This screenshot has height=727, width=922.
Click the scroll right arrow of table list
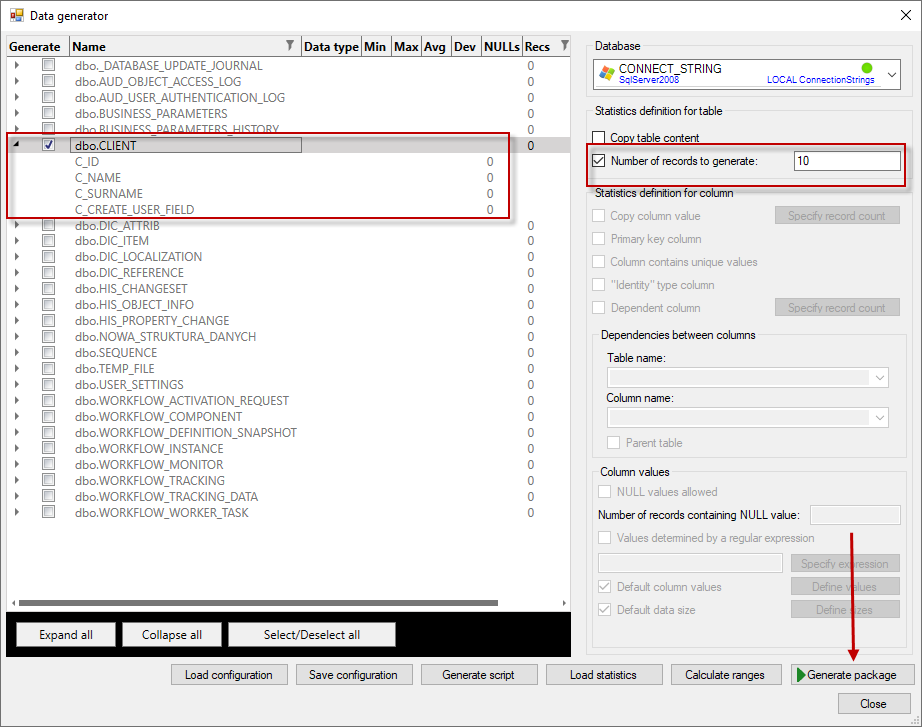pos(563,603)
